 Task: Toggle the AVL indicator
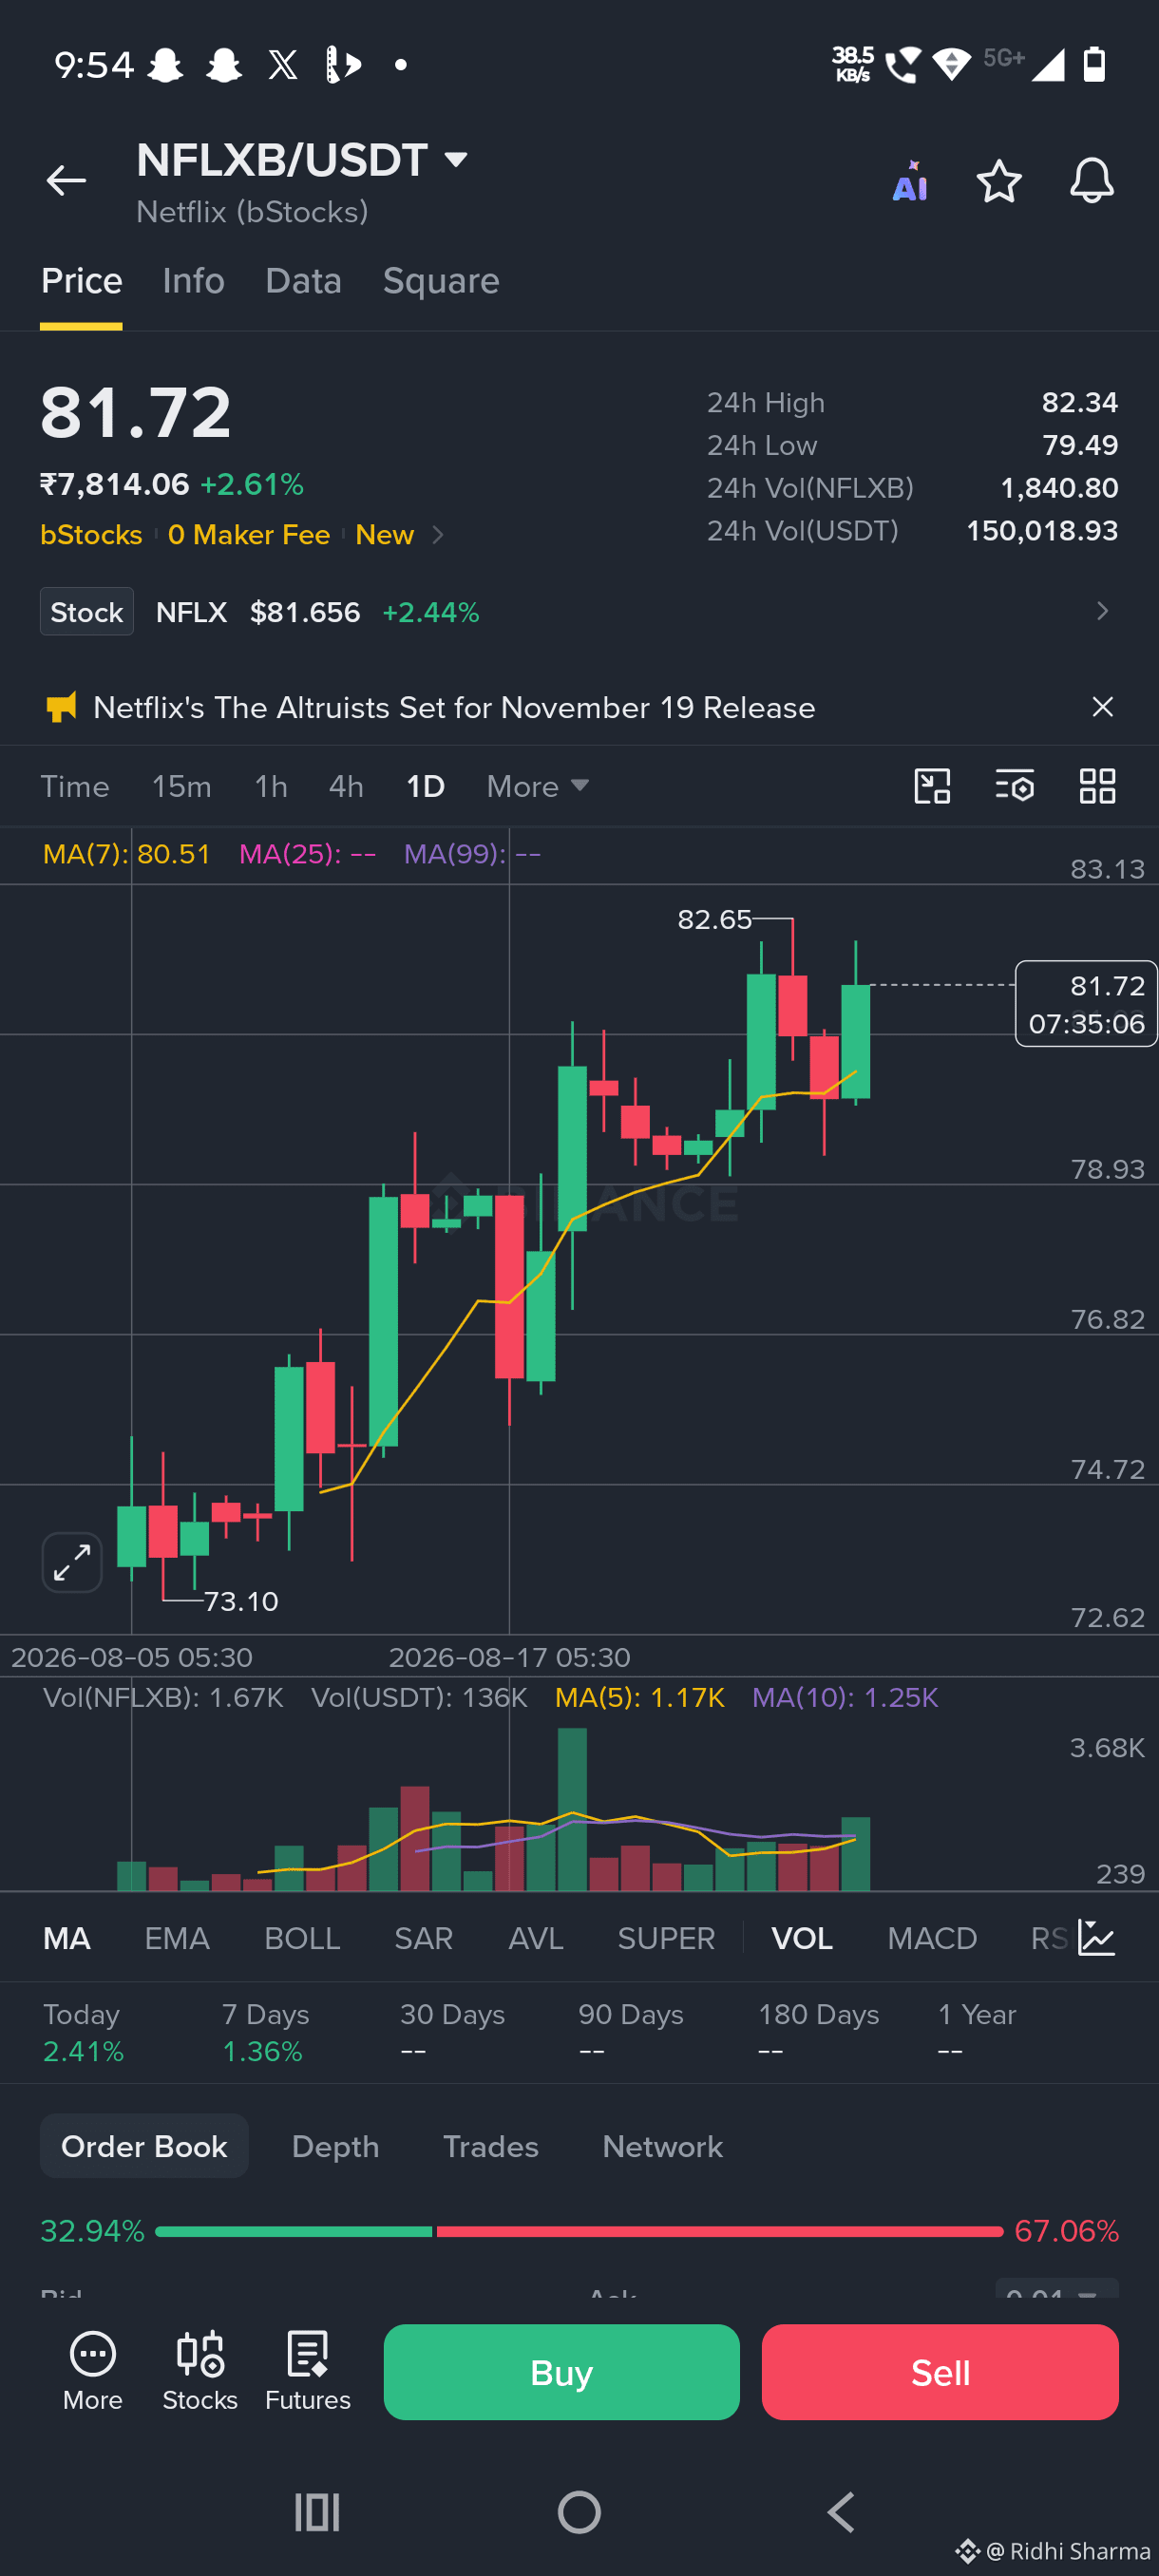coord(535,1939)
